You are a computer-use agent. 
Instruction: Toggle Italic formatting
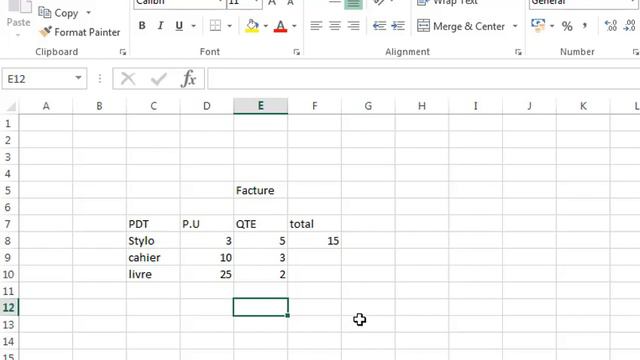160,26
